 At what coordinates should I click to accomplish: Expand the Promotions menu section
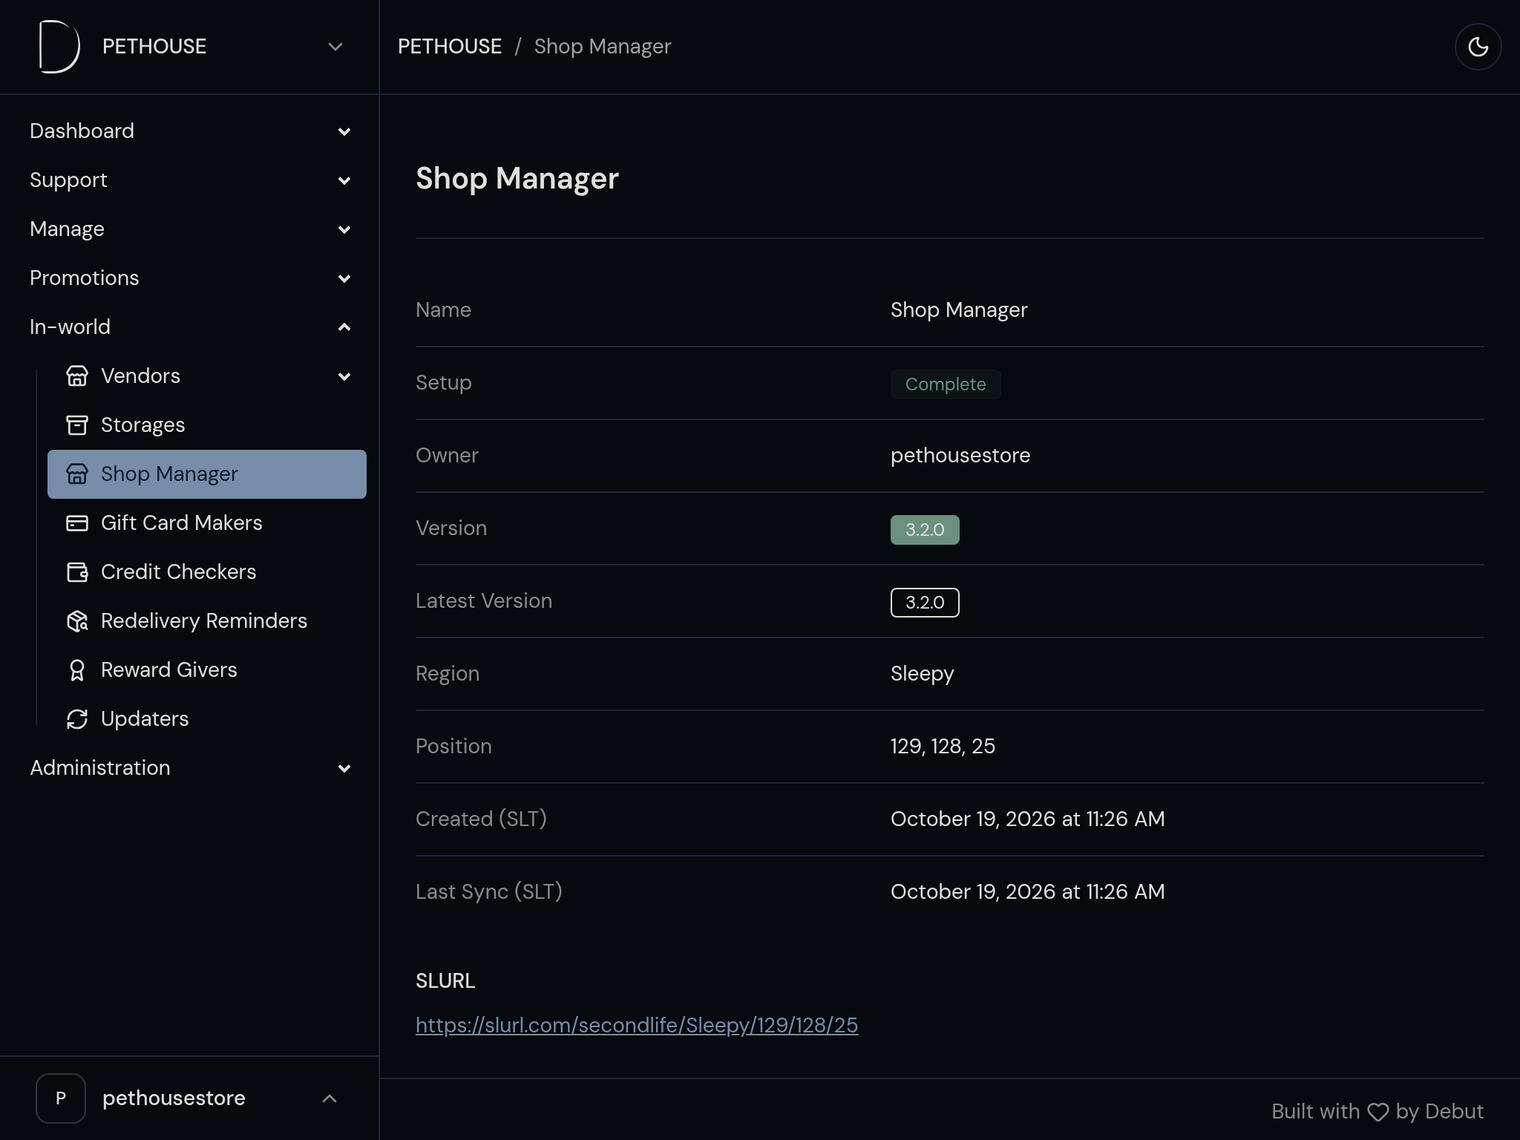[190, 278]
